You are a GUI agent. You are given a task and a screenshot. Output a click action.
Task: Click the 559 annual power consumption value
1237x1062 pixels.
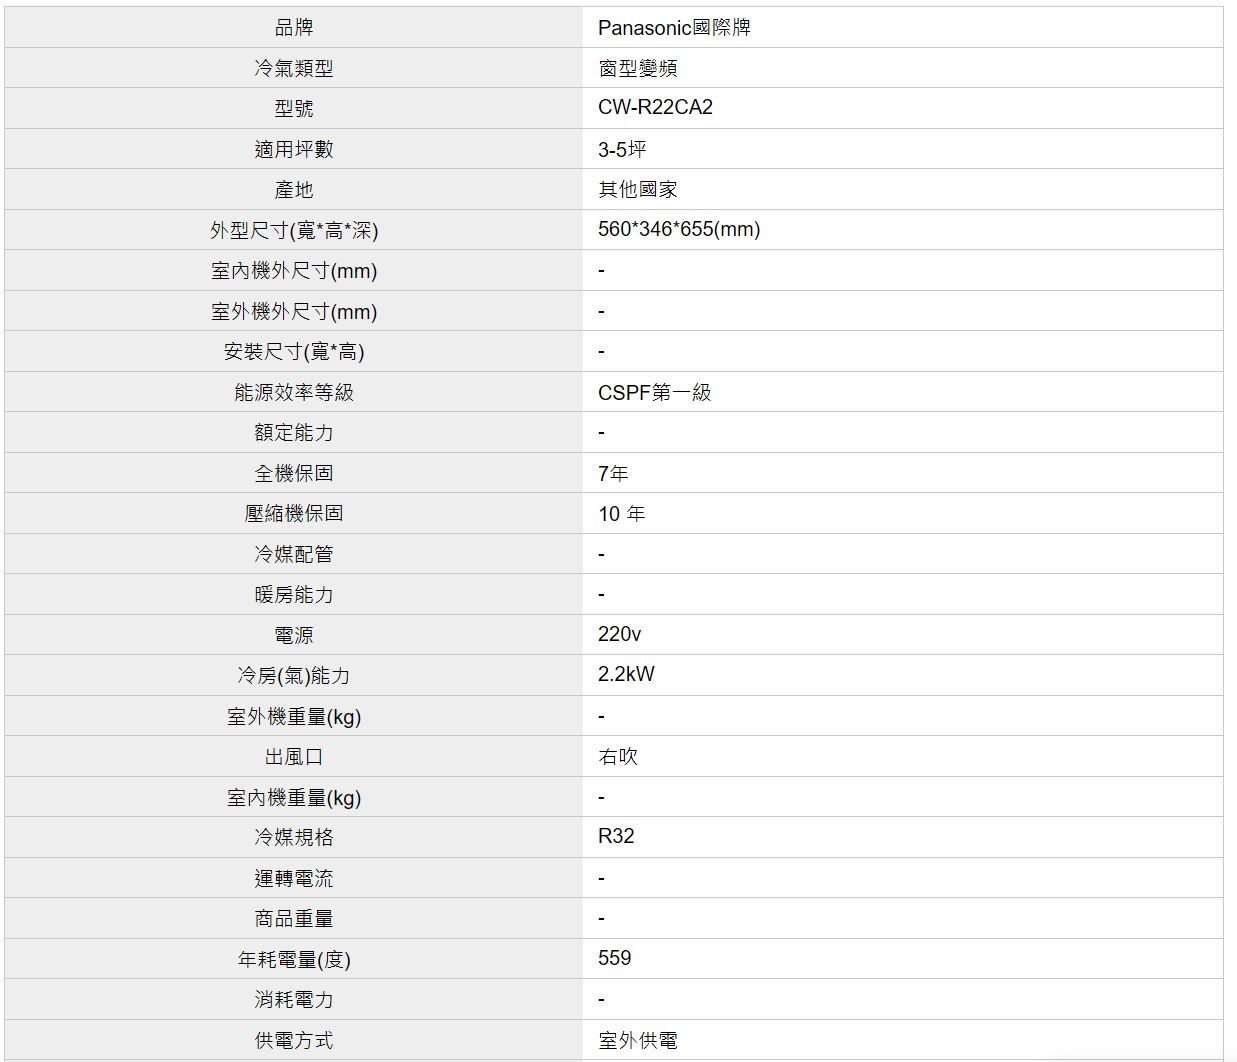[614, 958]
